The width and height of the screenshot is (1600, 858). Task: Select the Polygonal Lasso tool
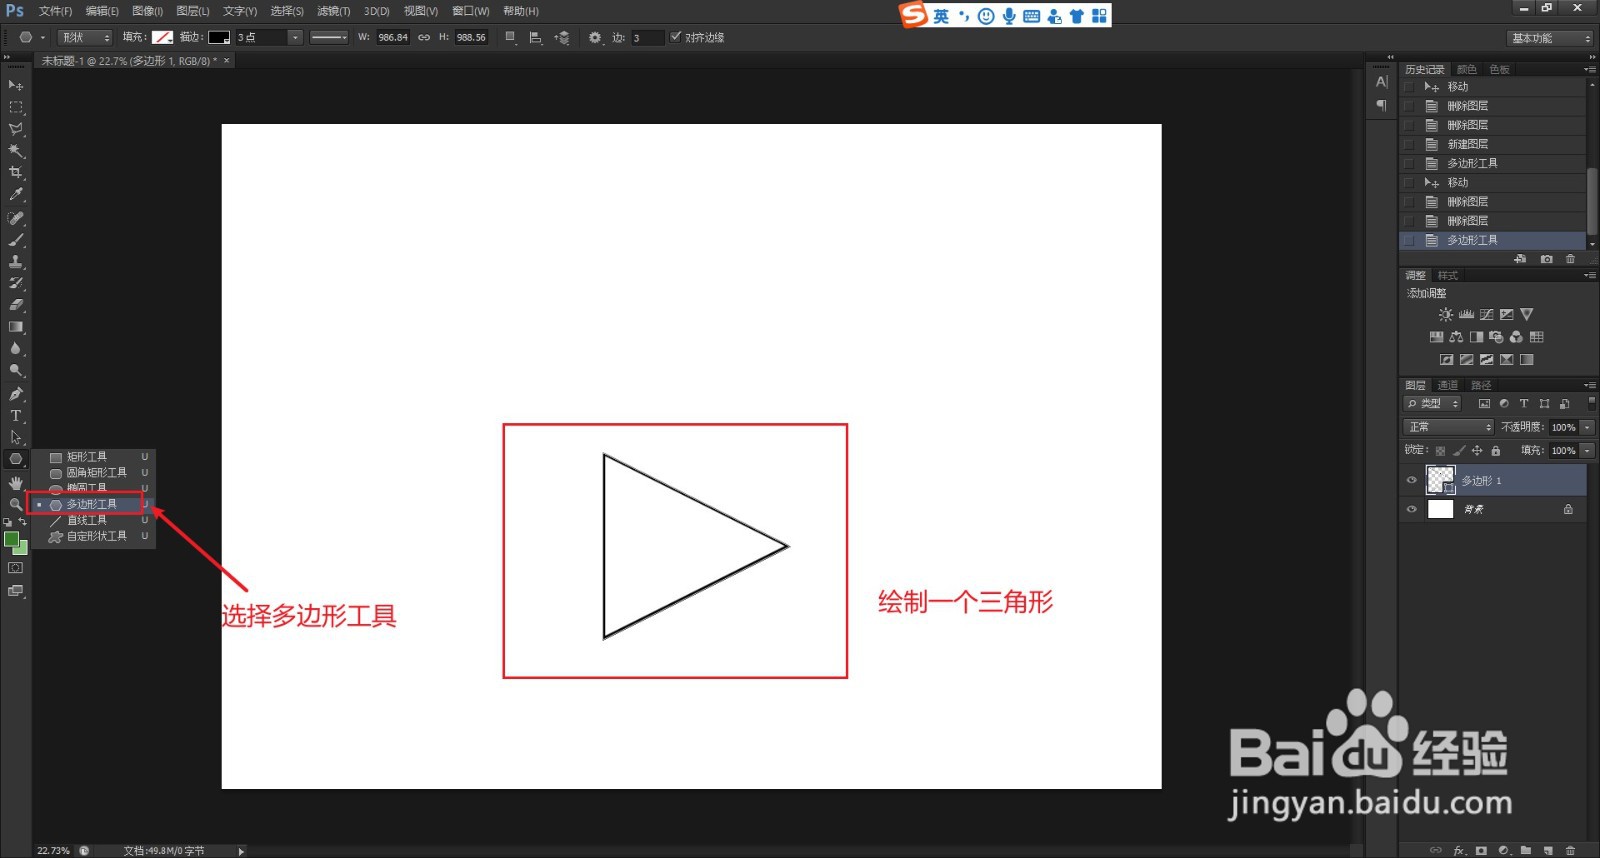pyautogui.click(x=16, y=129)
